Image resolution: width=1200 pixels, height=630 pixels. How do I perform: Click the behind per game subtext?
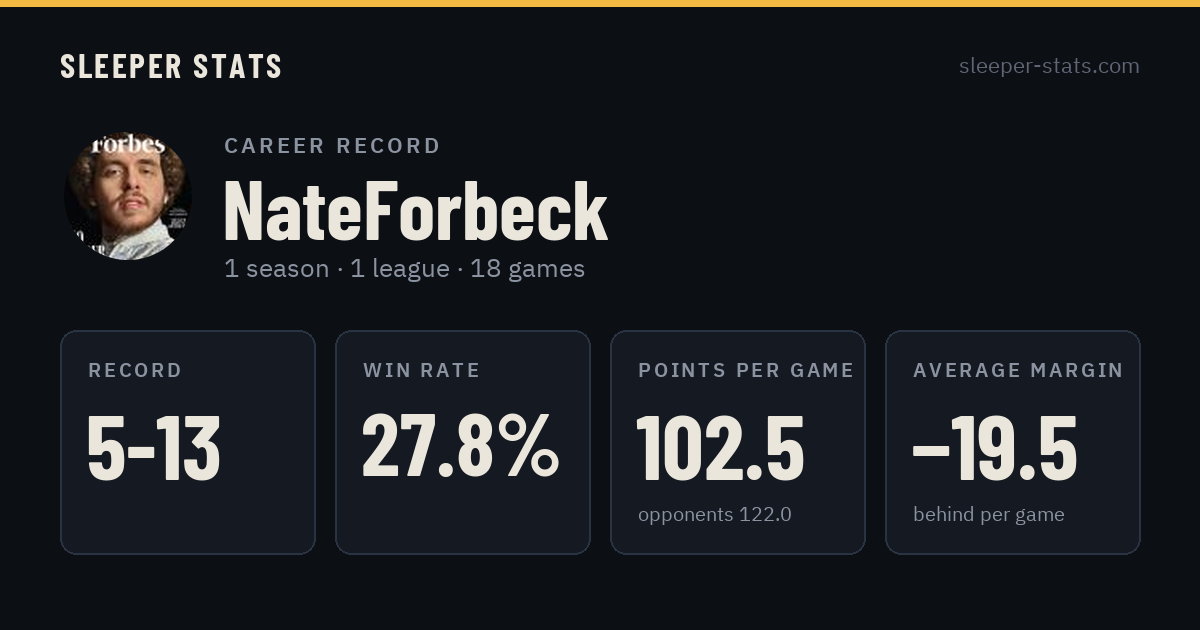pyautogui.click(x=988, y=515)
